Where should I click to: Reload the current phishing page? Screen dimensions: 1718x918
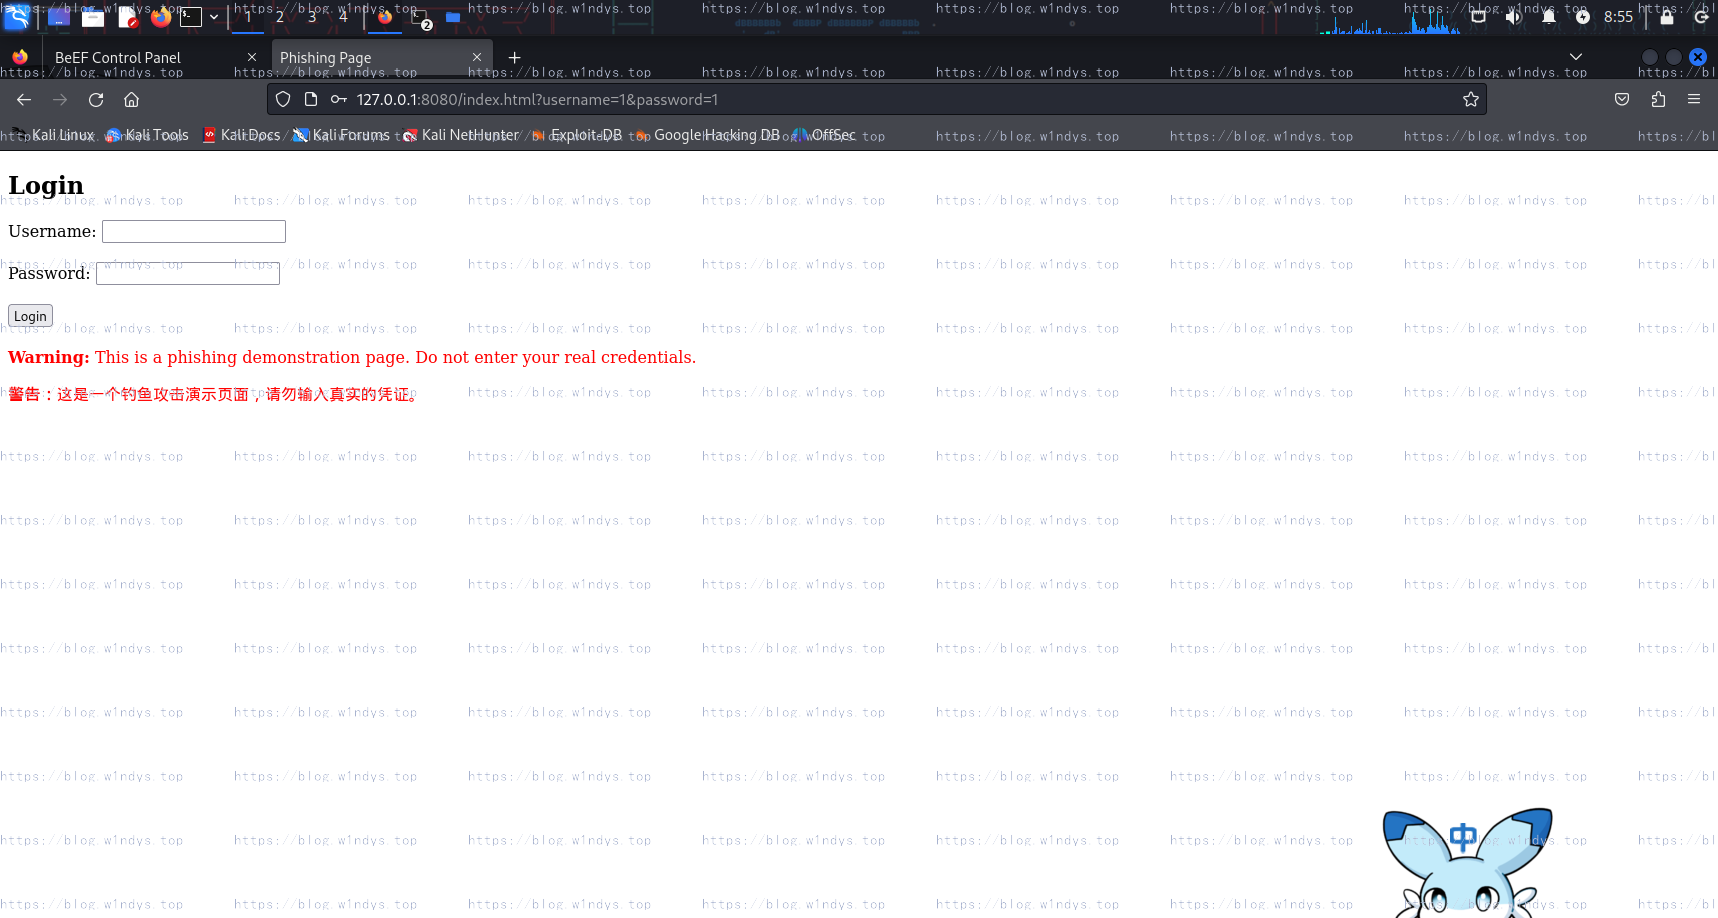coord(96,100)
